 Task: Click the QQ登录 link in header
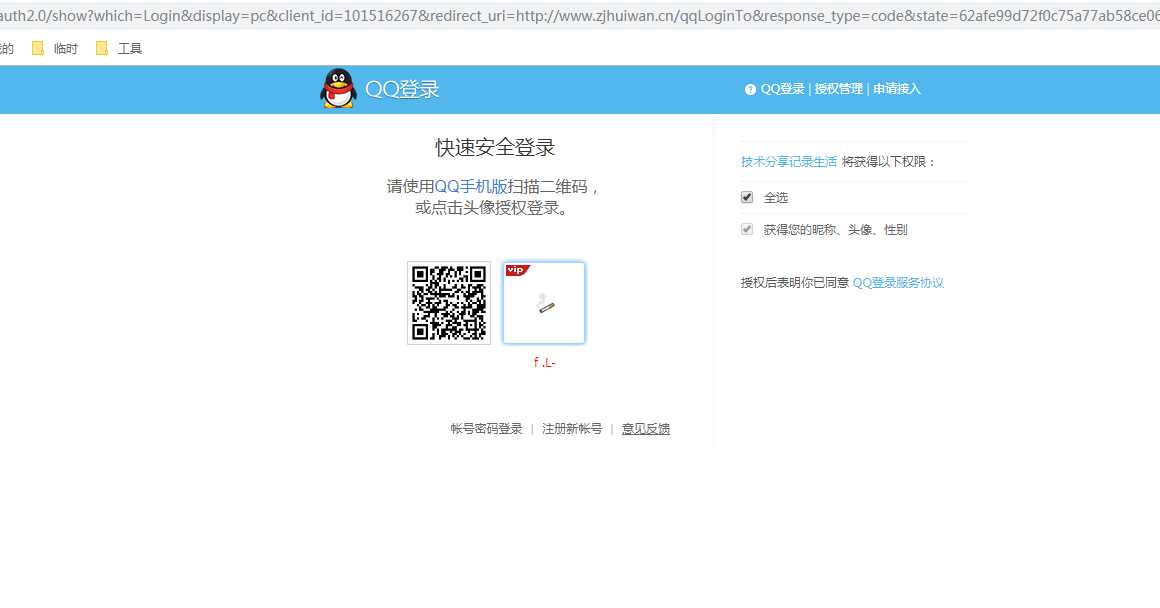coord(783,89)
